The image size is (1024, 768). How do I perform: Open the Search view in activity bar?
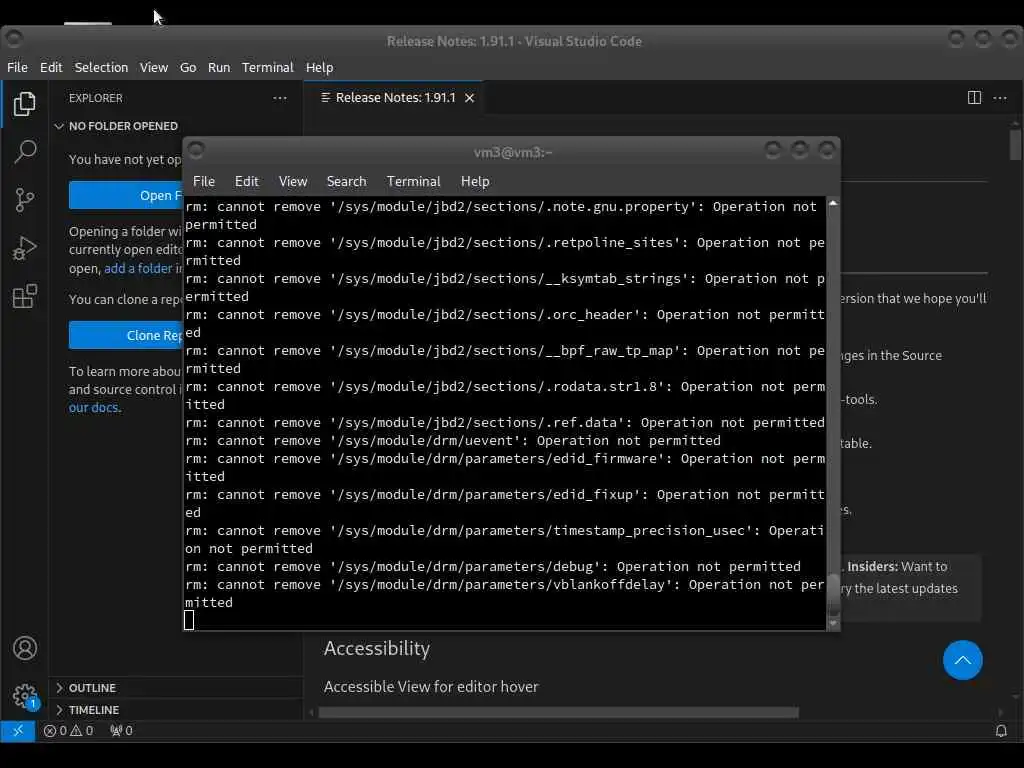[x=25, y=152]
